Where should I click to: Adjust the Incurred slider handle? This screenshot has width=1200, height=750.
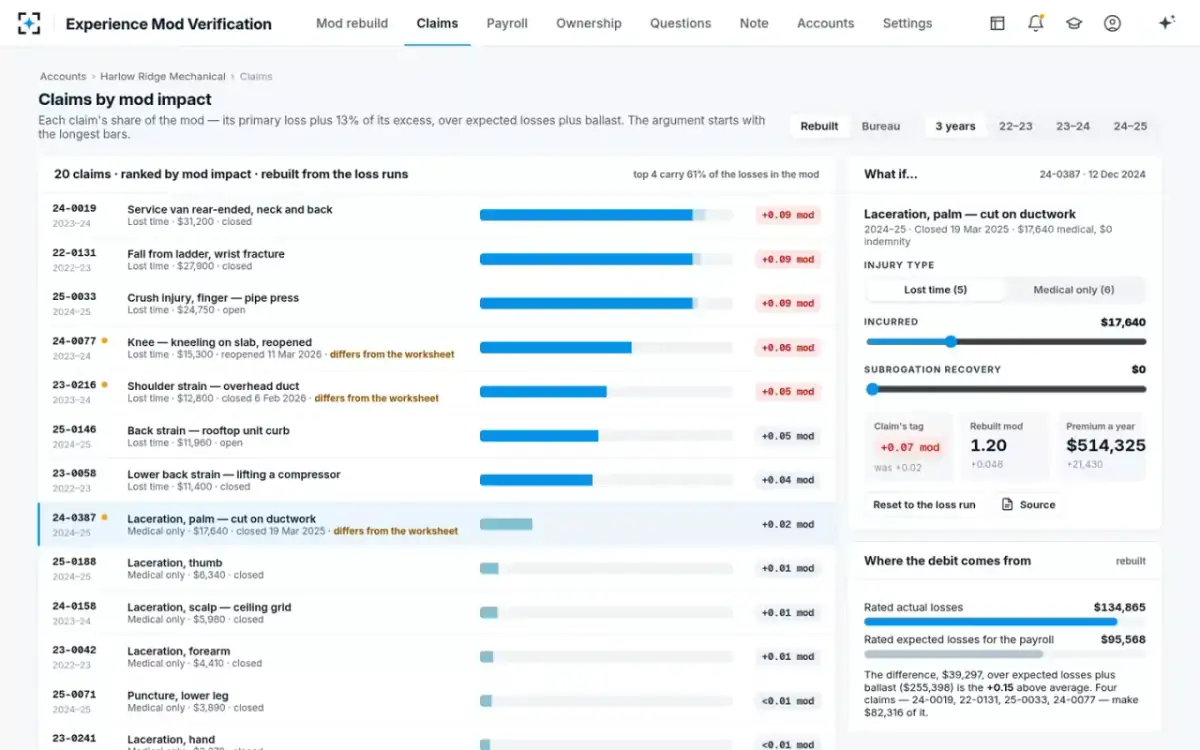pyautogui.click(x=951, y=342)
